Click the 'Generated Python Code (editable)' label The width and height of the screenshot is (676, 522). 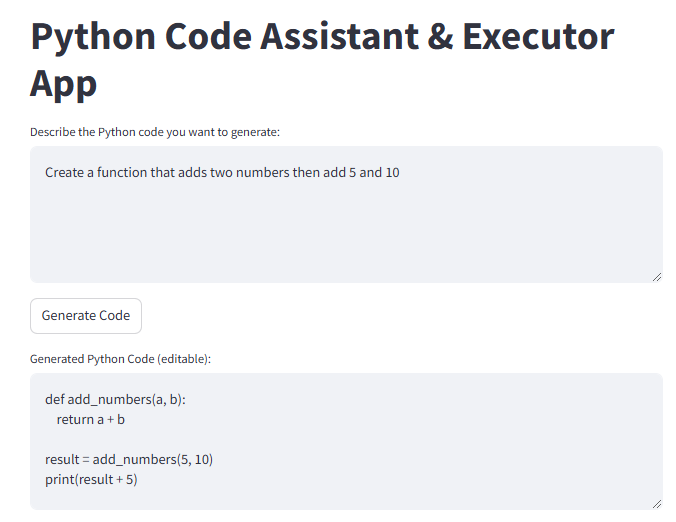[120, 359]
